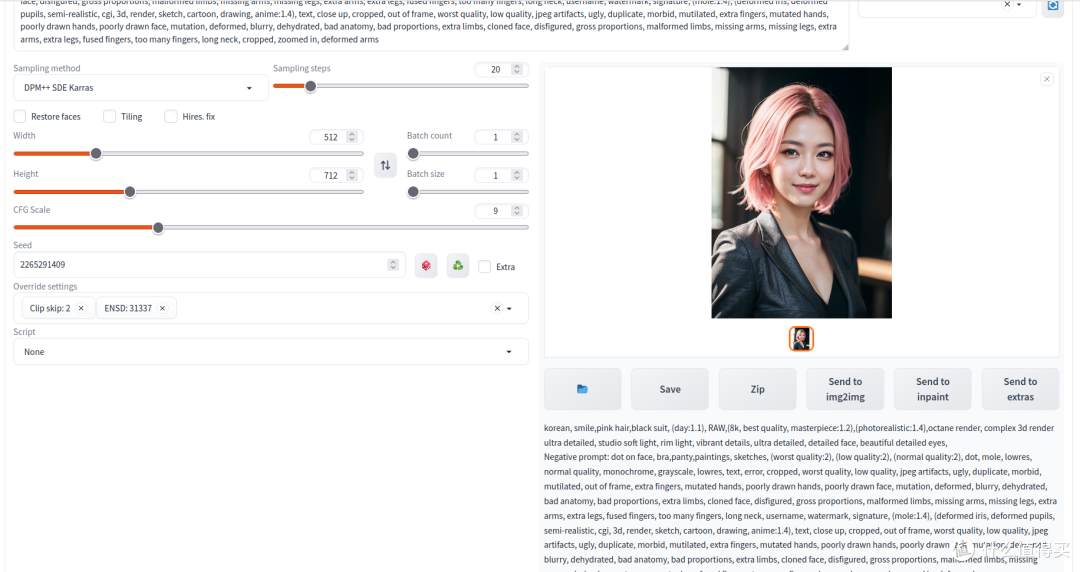The width and height of the screenshot is (1080, 572).
Task: Click the Seed field stepper arrows
Action: click(393, 265)
